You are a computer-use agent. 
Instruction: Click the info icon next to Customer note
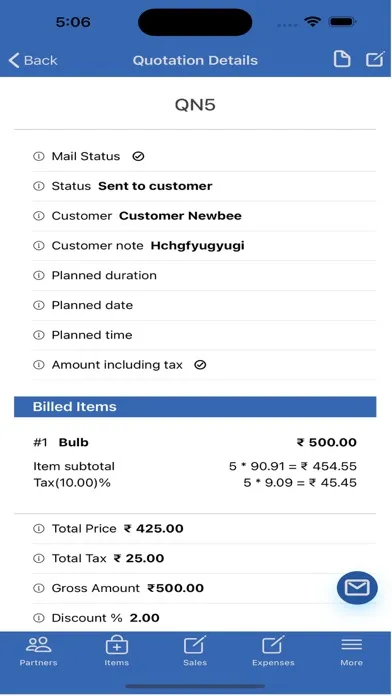39,245
